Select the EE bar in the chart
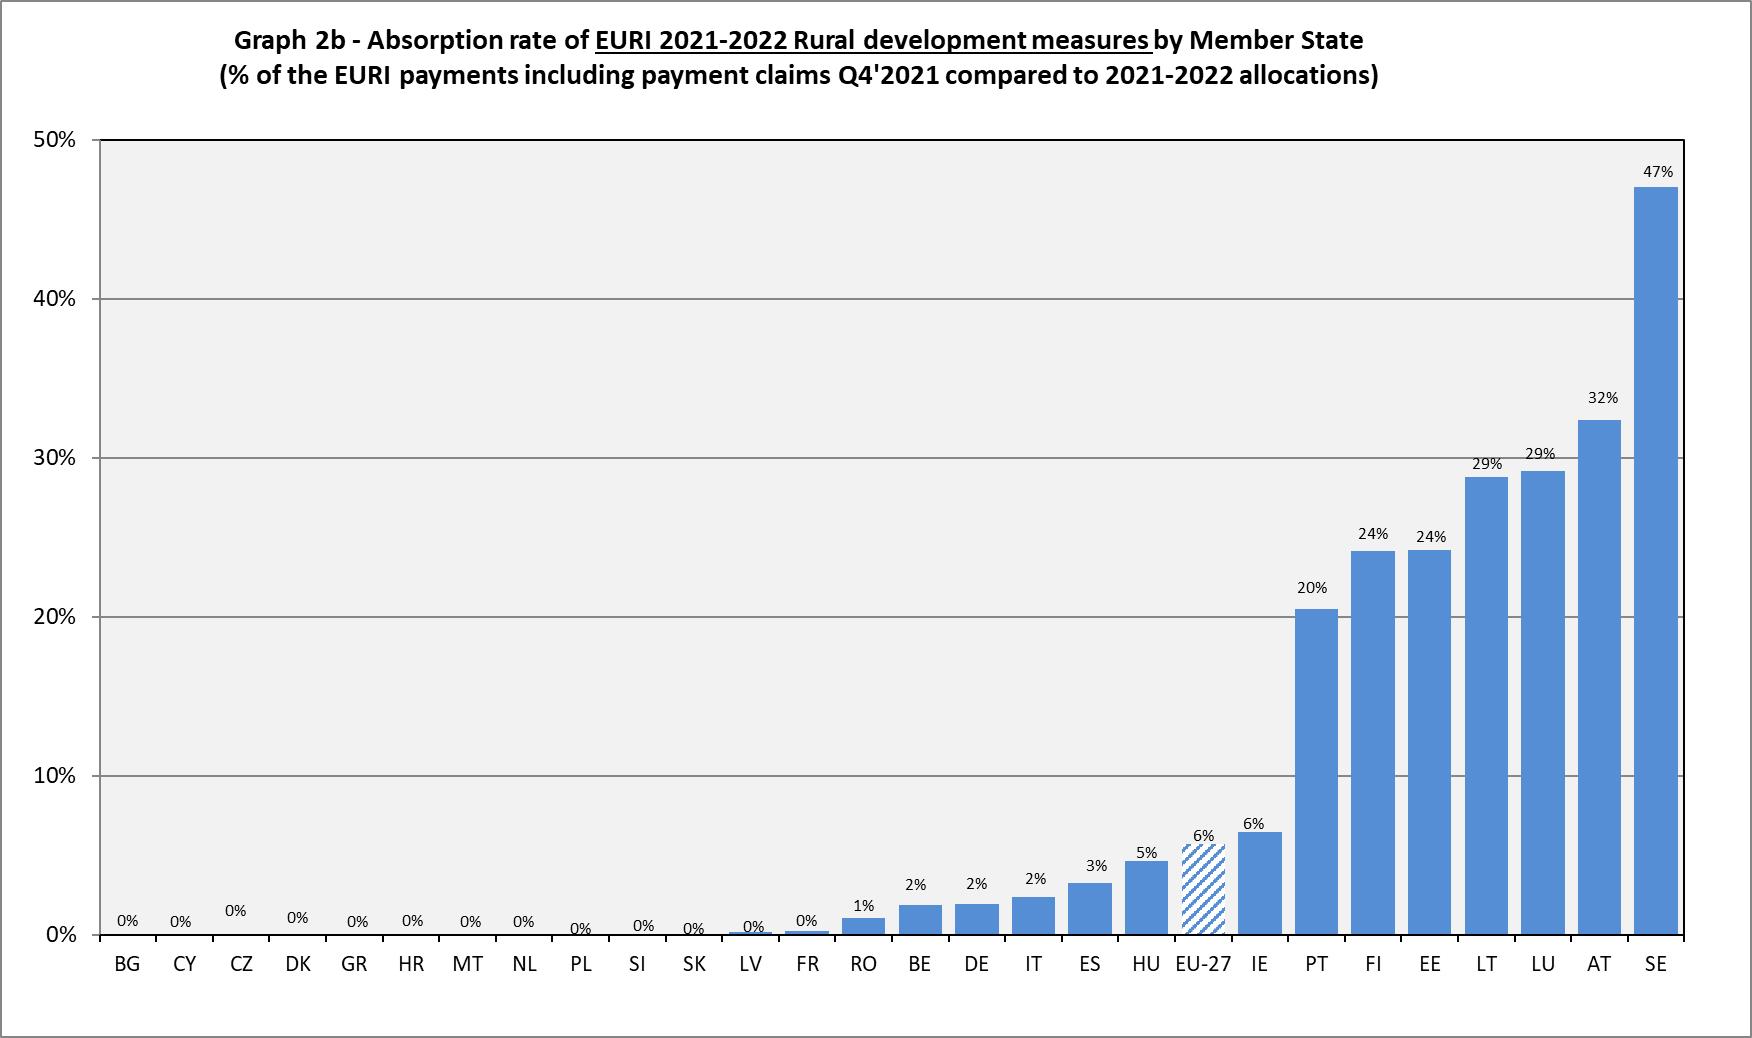The height and width of the screenshot is (1038, 1752). 1429,742
